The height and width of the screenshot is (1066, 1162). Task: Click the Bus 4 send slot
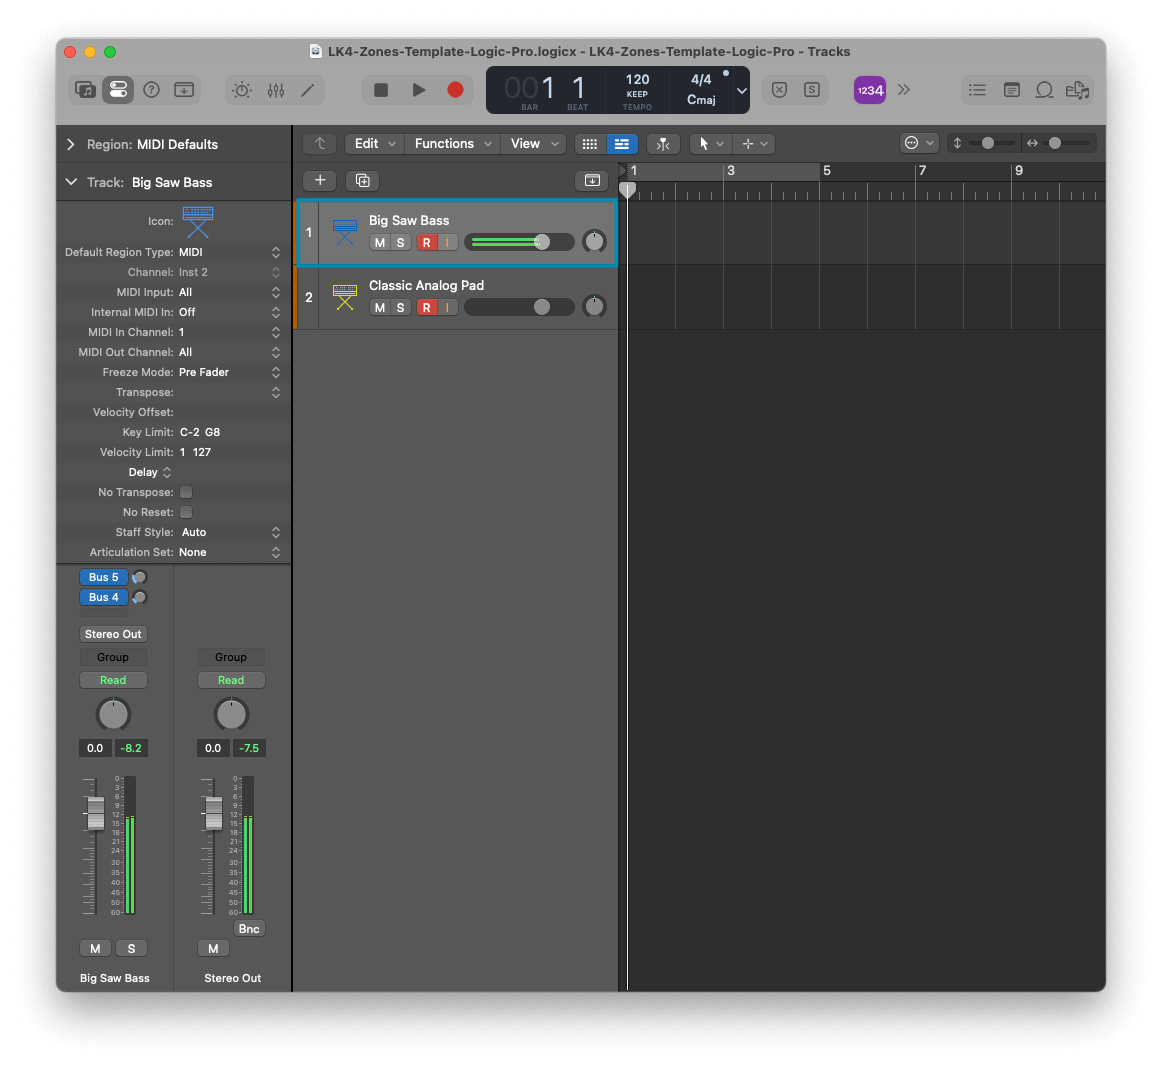click(x=104, y=597)
